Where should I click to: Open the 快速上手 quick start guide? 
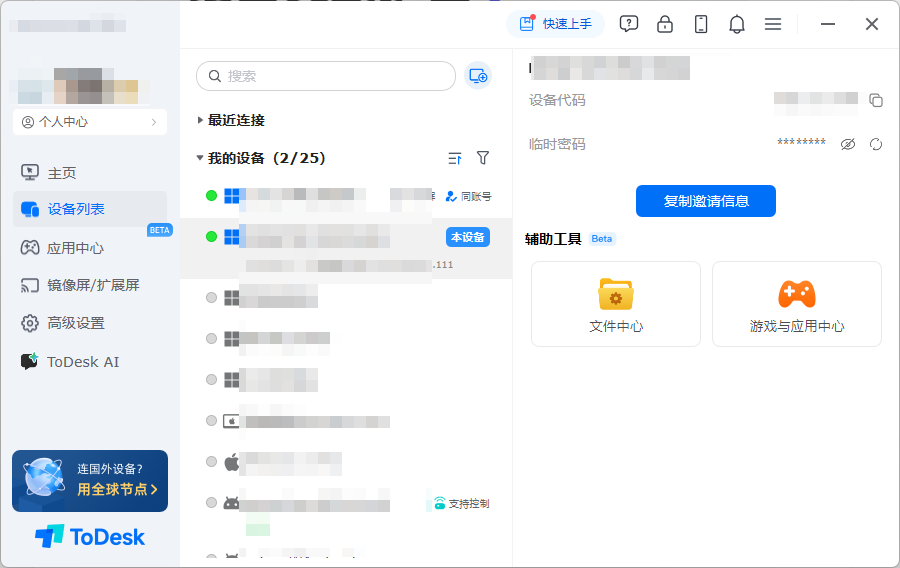(x=555, y=24)
